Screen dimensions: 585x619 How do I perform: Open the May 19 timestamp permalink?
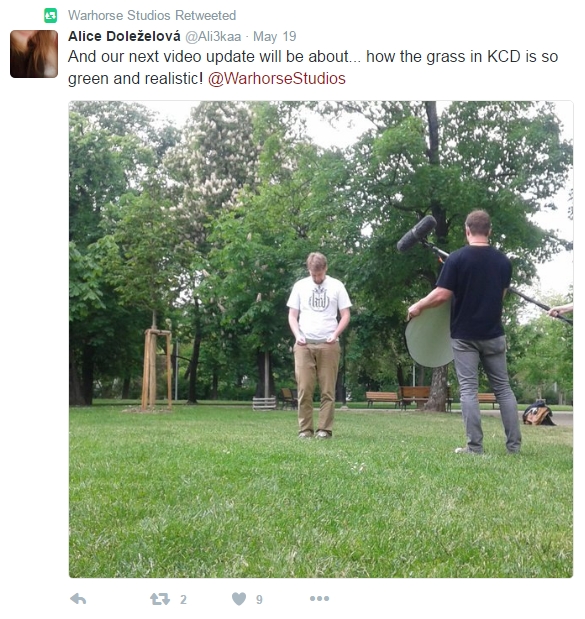274,36
